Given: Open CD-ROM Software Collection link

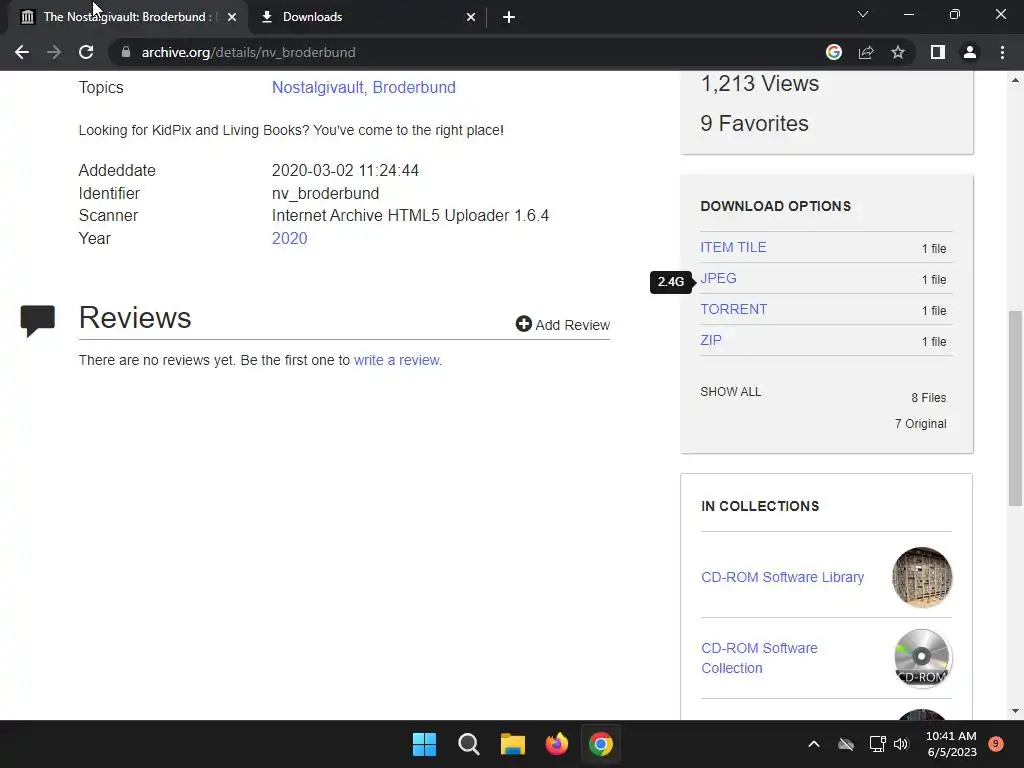Looking at the screenshot, I should pos(759,658).
